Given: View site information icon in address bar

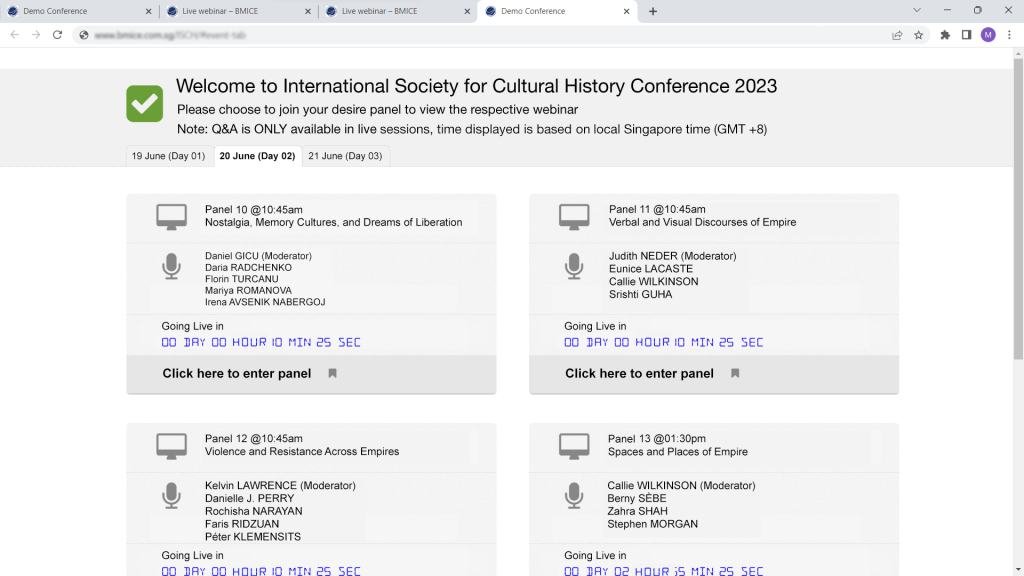Looking at the screenshot, I should [84, 35].
